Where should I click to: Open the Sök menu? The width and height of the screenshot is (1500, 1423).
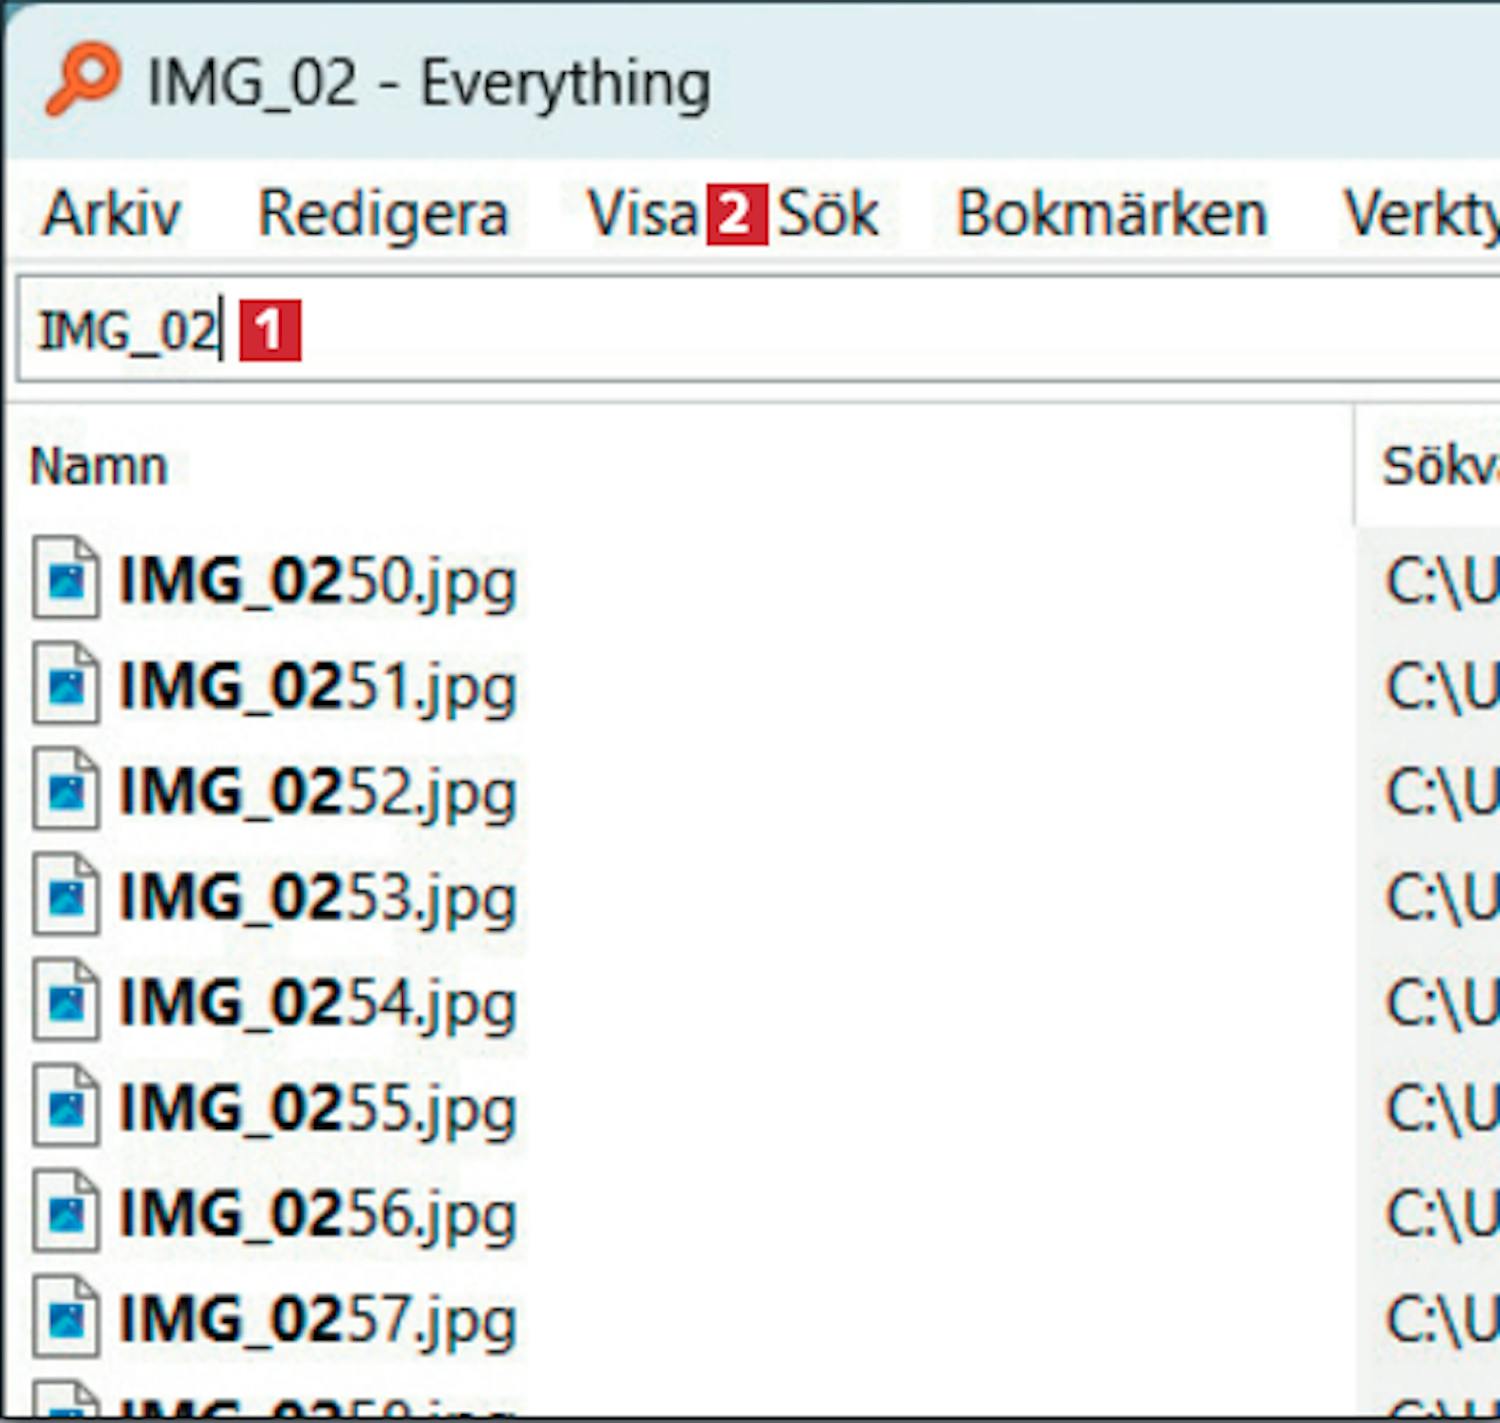(828, 214)
